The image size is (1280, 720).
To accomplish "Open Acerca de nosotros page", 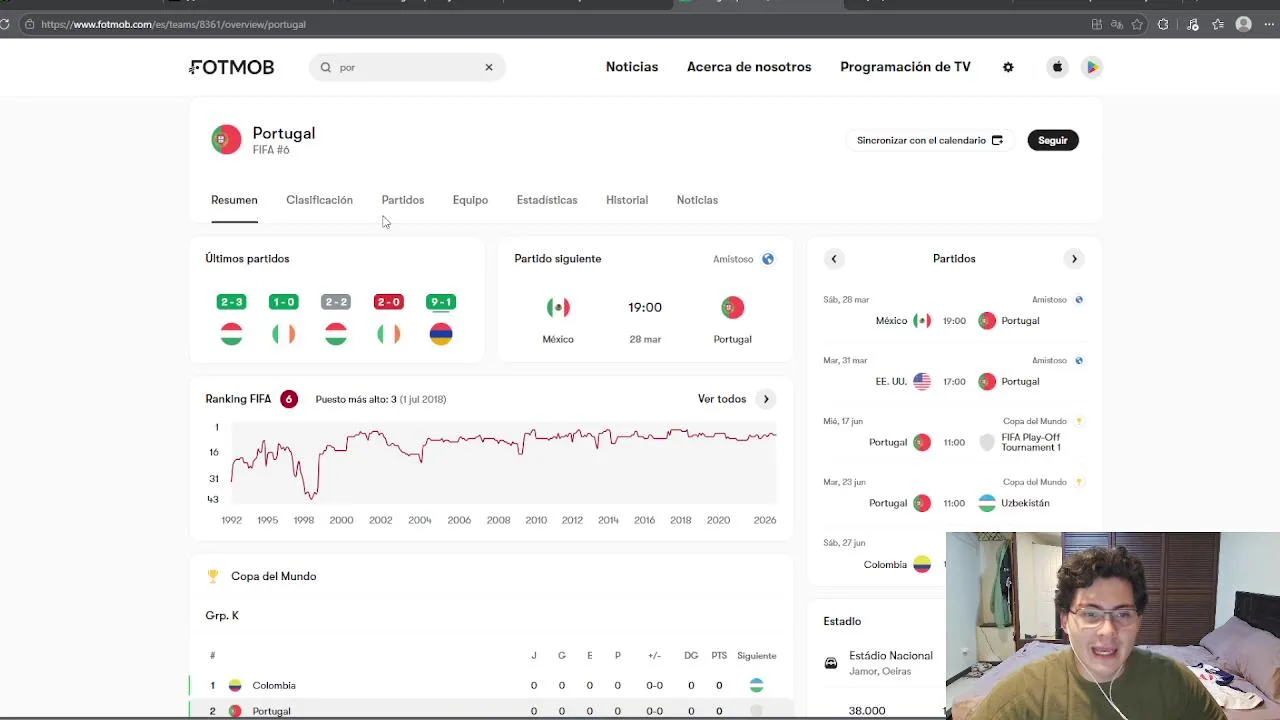I will [x=749, y=67].
